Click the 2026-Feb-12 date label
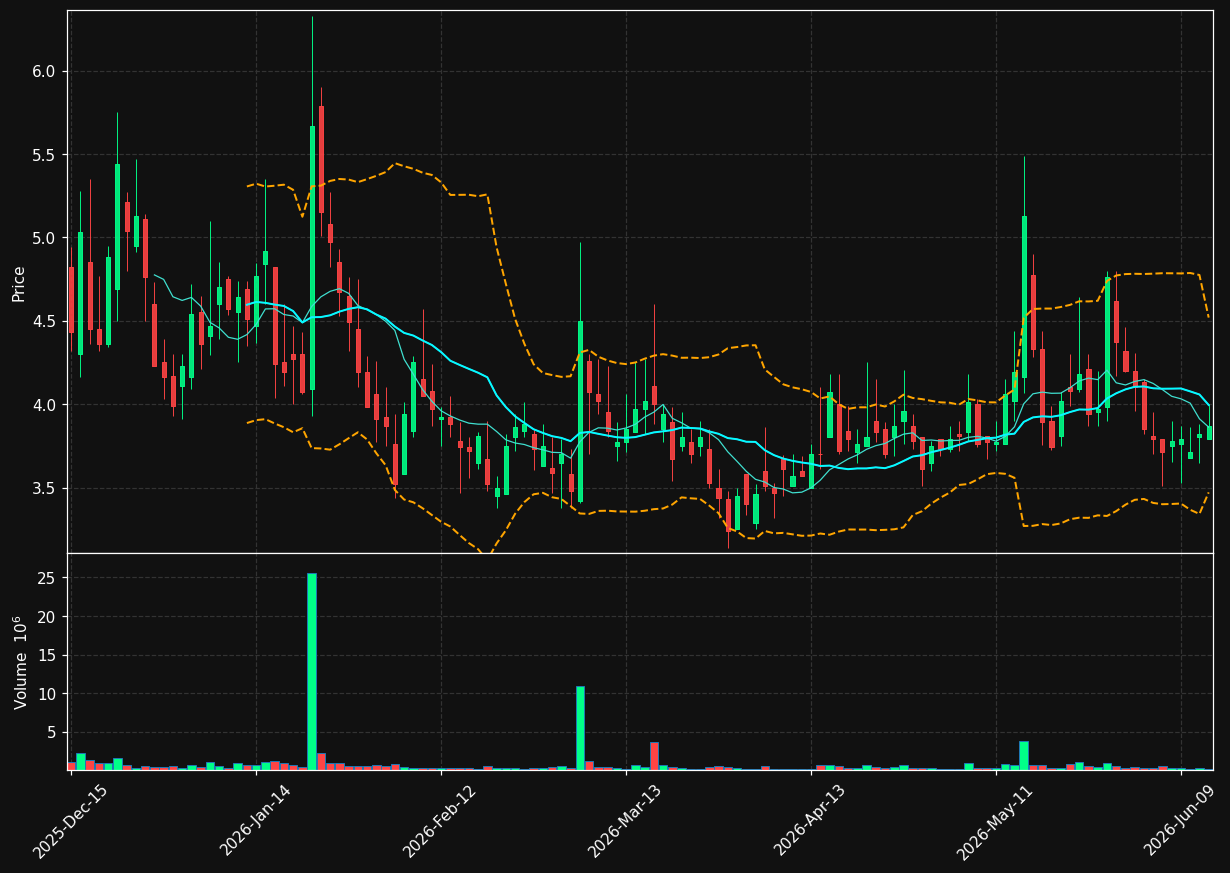This screenshot has height=873, width=1230. pos(441,821)
